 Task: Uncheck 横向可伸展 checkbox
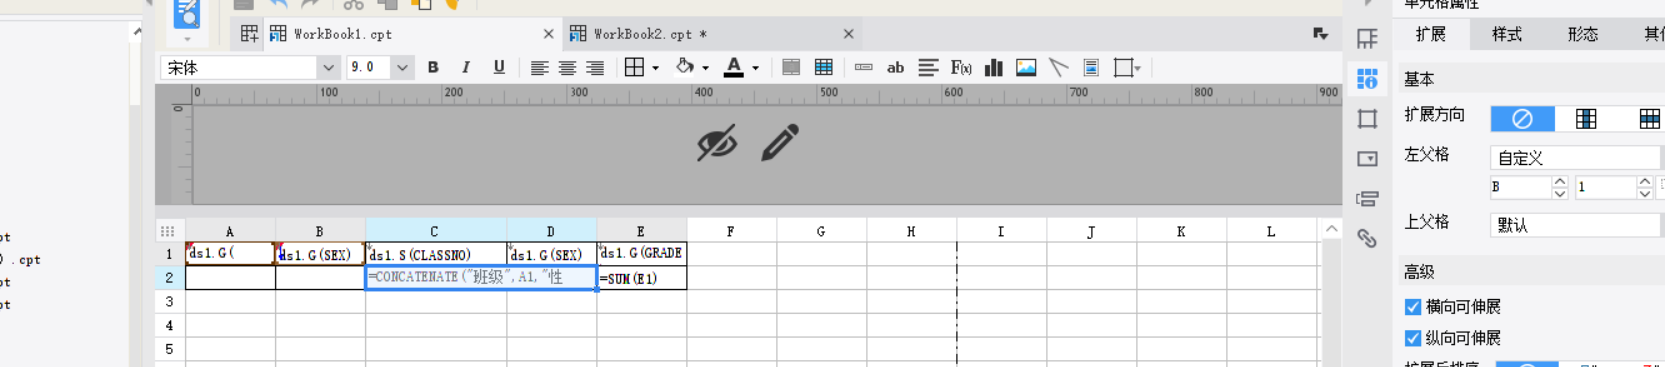pos(1413,307)
